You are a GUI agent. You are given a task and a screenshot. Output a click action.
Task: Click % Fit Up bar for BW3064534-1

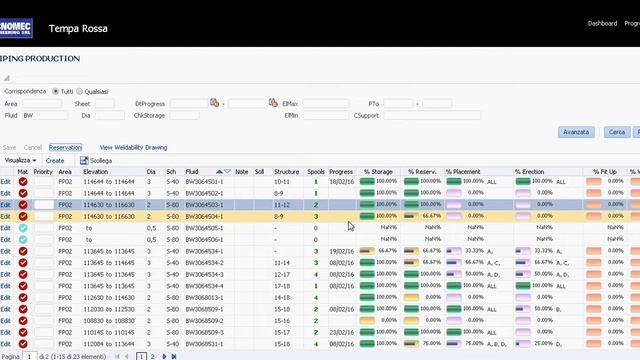point(594,251)
